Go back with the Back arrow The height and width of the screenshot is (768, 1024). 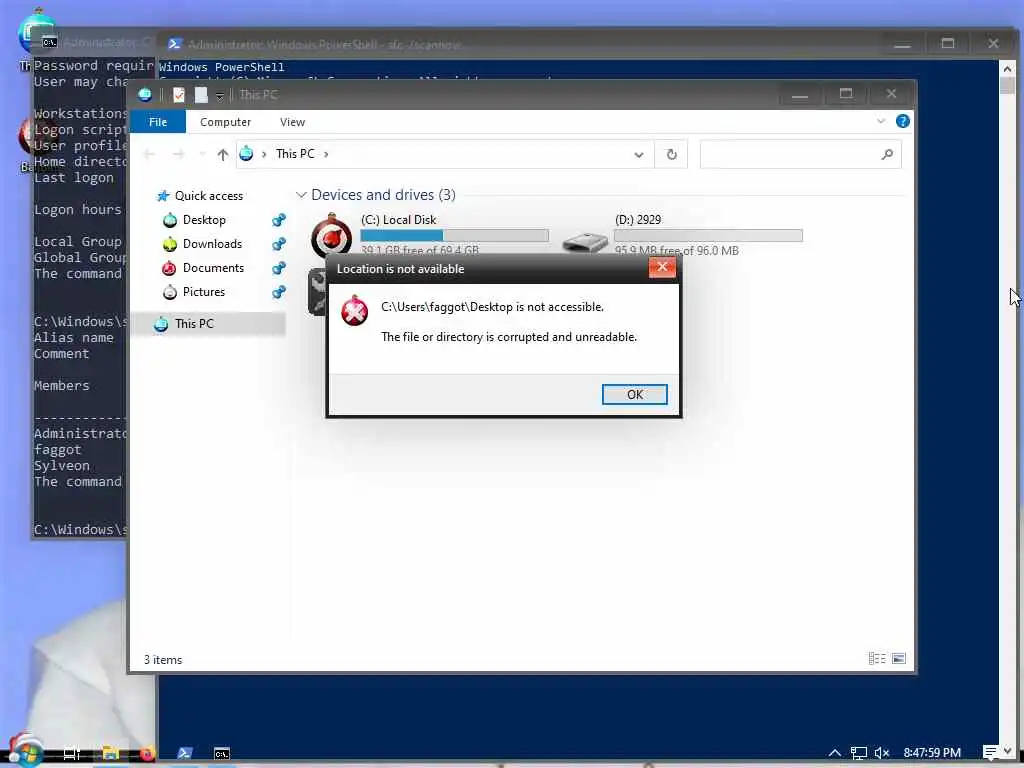(x=149, y=154)
